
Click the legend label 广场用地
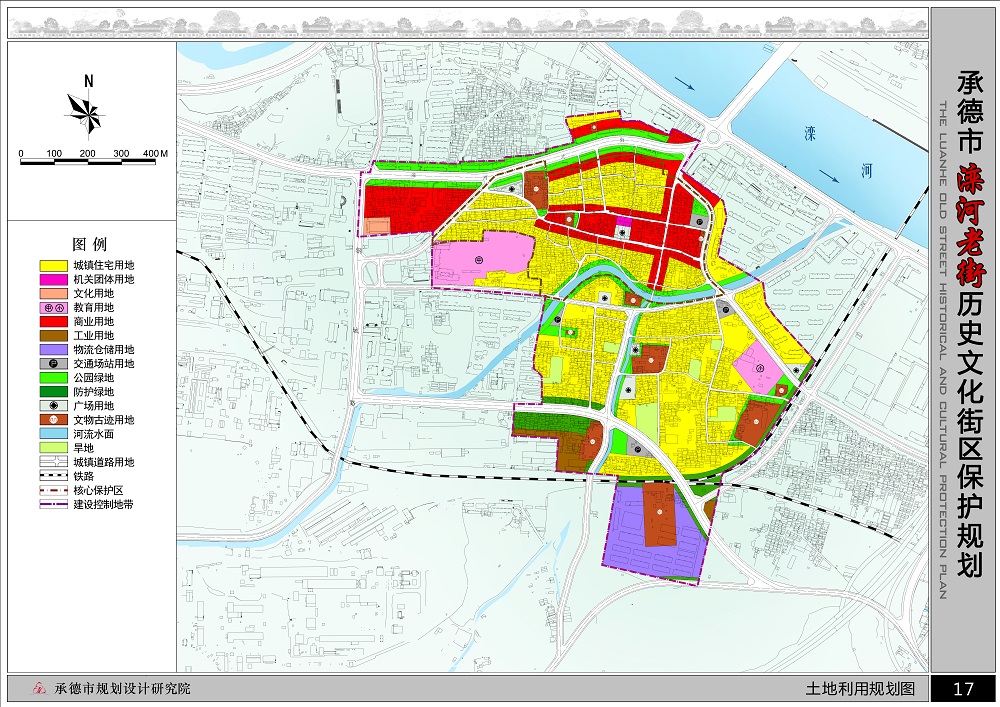[x=94, y=405]
